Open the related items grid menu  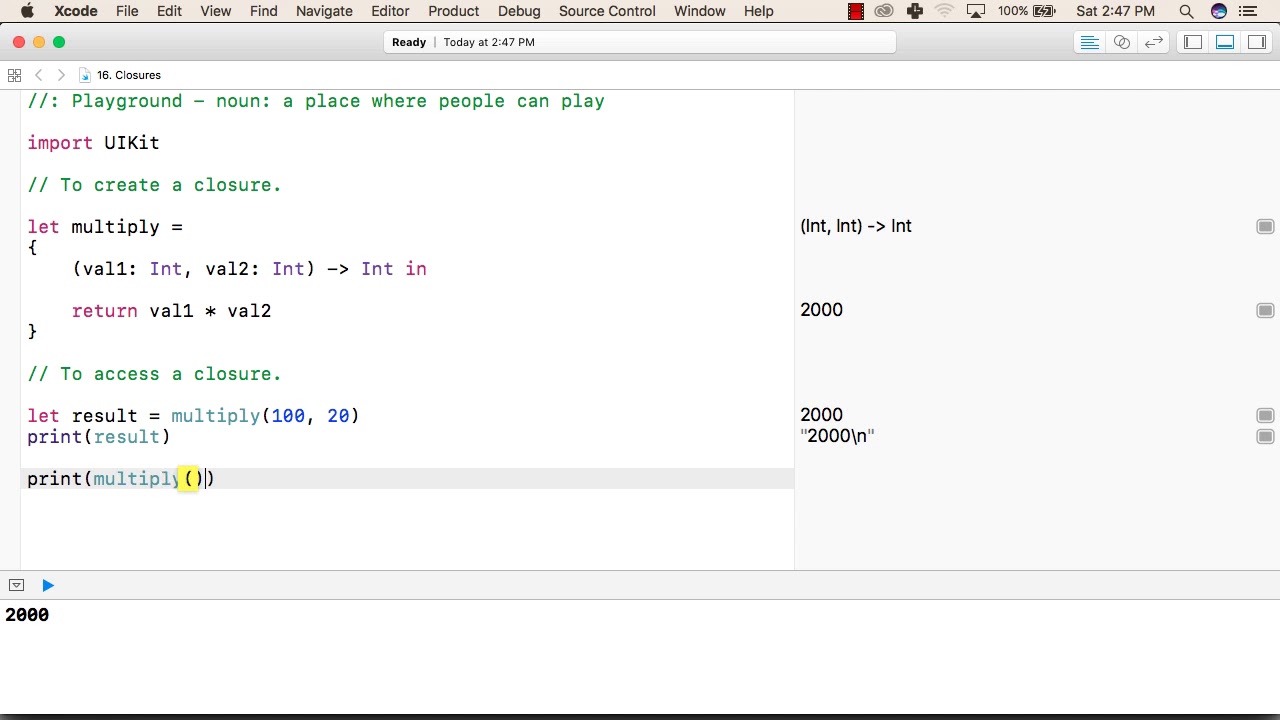point(14,75)
